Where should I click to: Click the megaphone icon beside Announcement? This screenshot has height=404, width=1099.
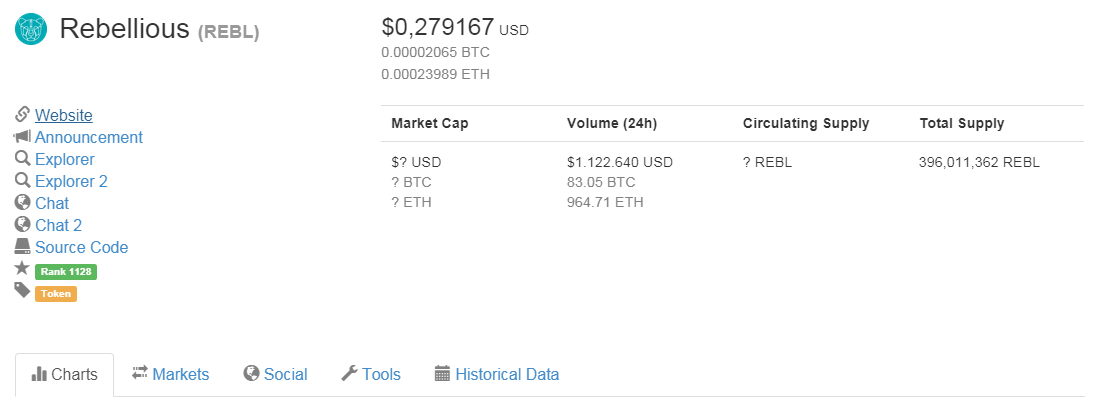click(22, 137)
